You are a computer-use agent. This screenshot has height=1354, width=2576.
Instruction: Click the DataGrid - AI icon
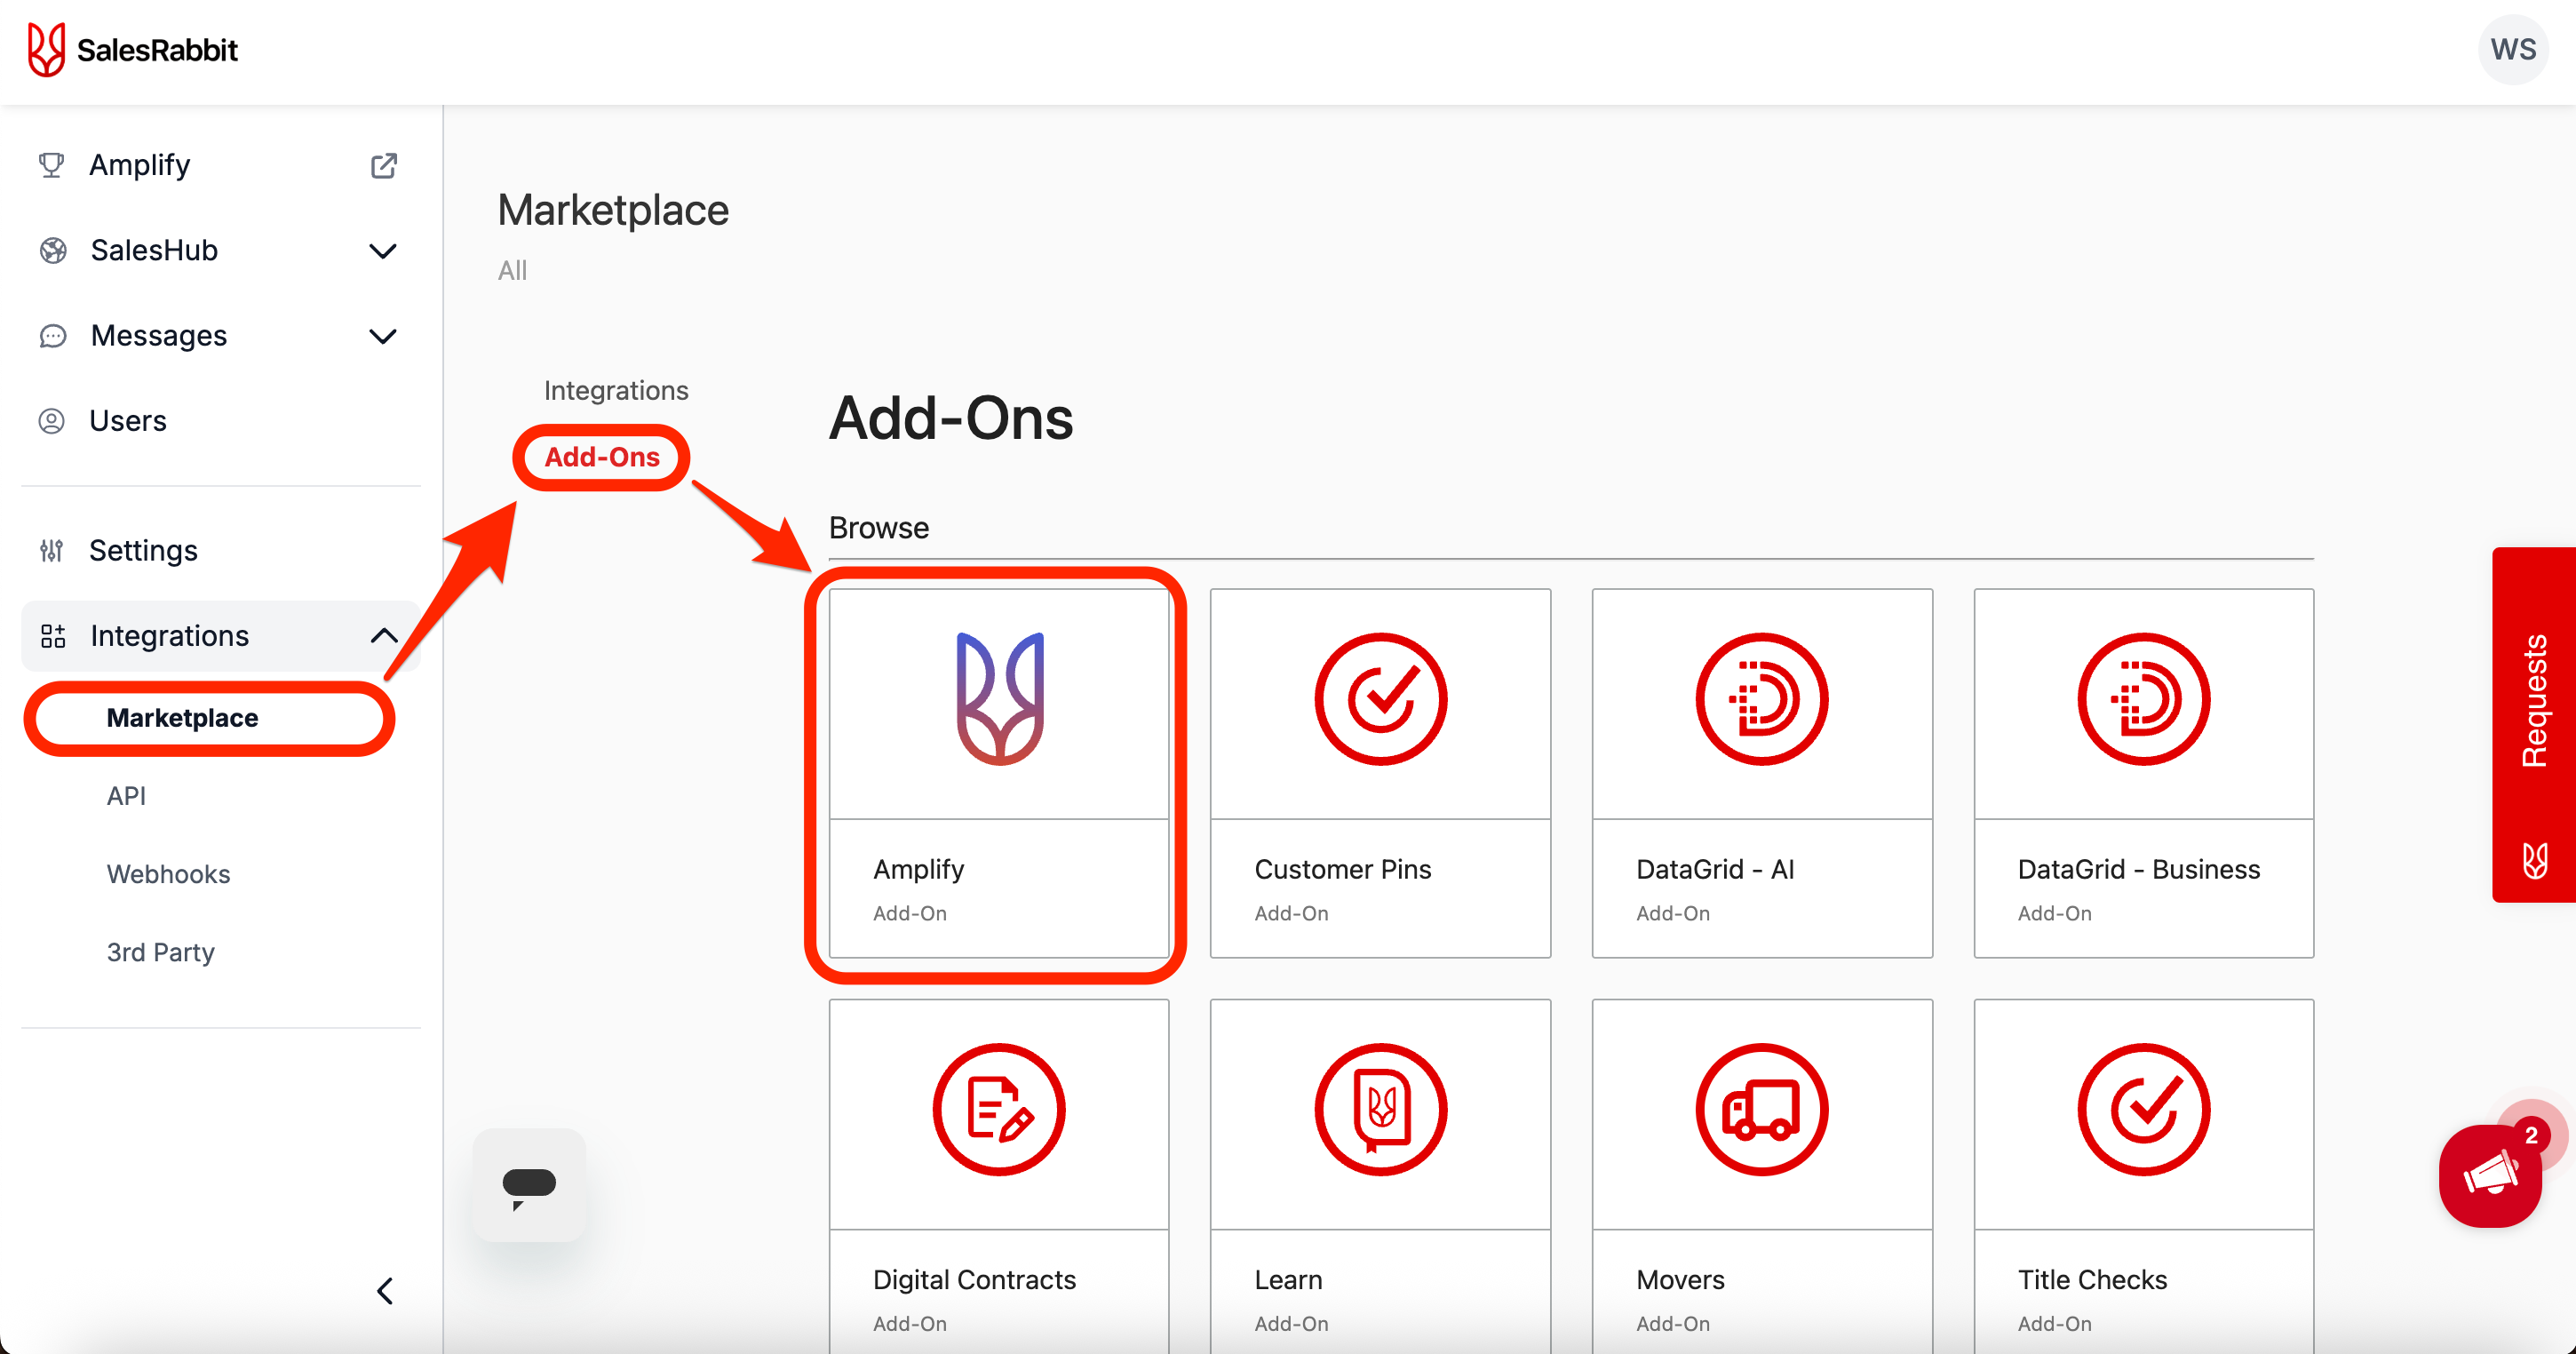(x=1762, y=699)
